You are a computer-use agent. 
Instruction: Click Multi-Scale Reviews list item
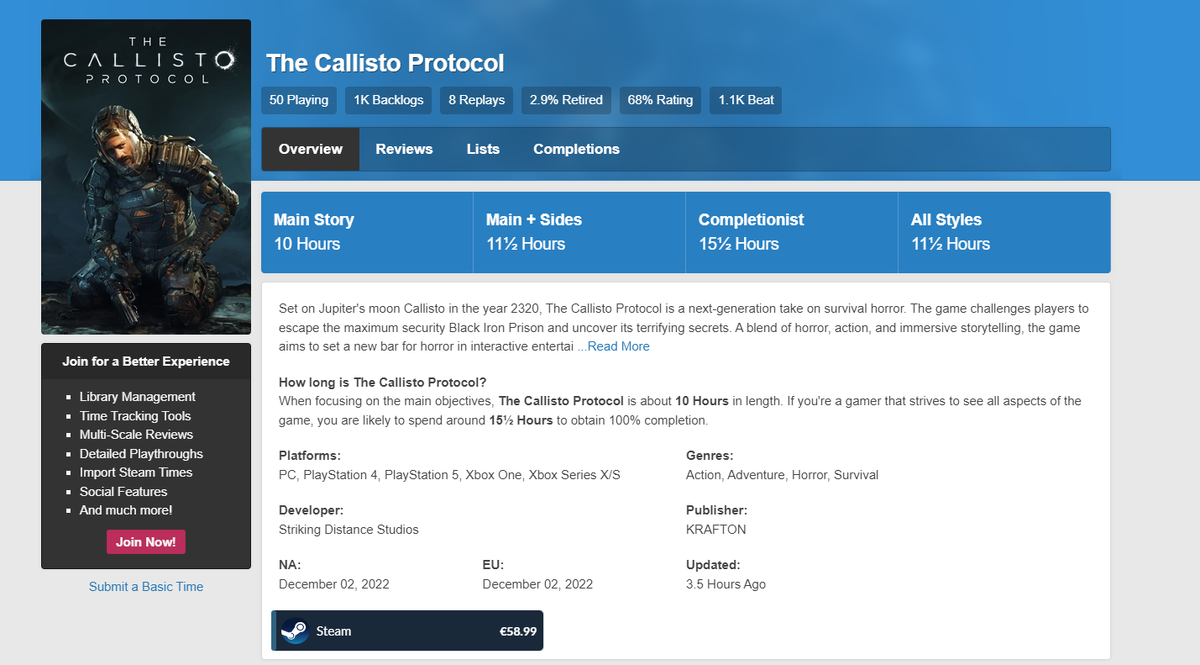pos(137,435)
